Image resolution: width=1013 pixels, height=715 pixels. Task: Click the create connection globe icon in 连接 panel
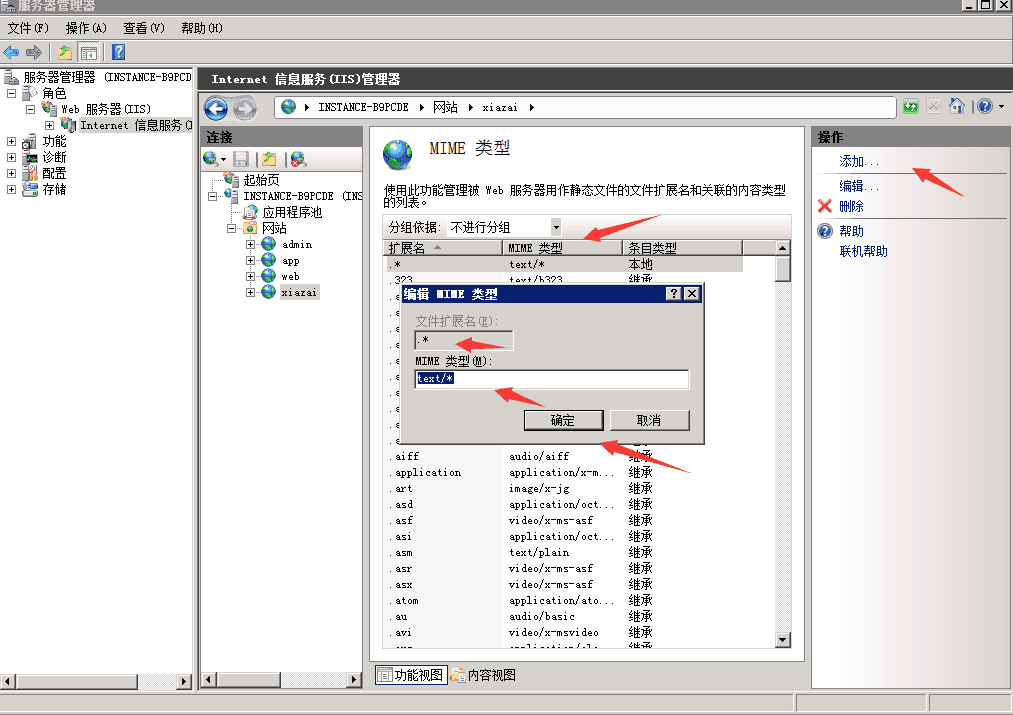tap(212, 159)
